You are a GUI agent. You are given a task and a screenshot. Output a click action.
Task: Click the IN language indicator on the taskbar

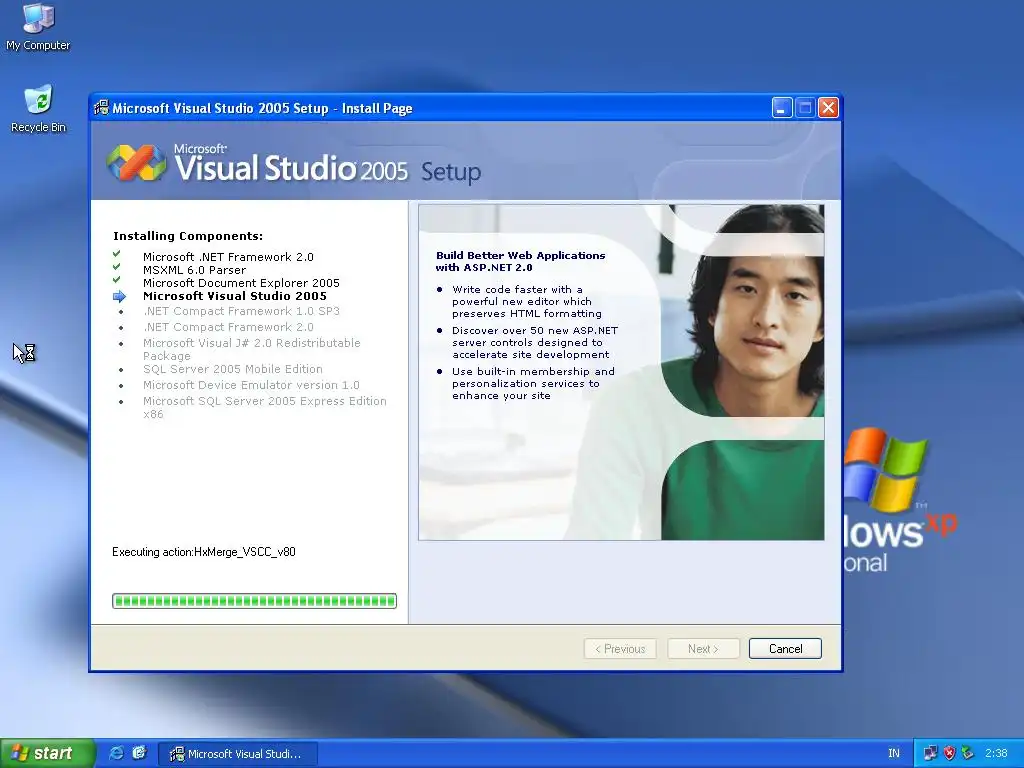point(893,753)
